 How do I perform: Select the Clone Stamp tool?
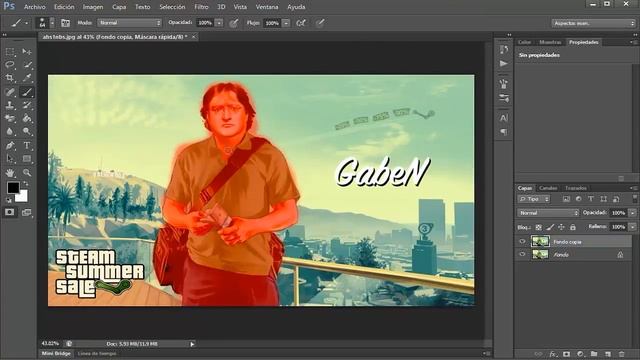tap(10, 105)
